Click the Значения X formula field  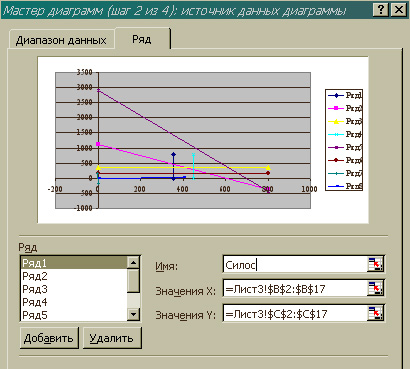pyautogui.click(x=295, y=289)
